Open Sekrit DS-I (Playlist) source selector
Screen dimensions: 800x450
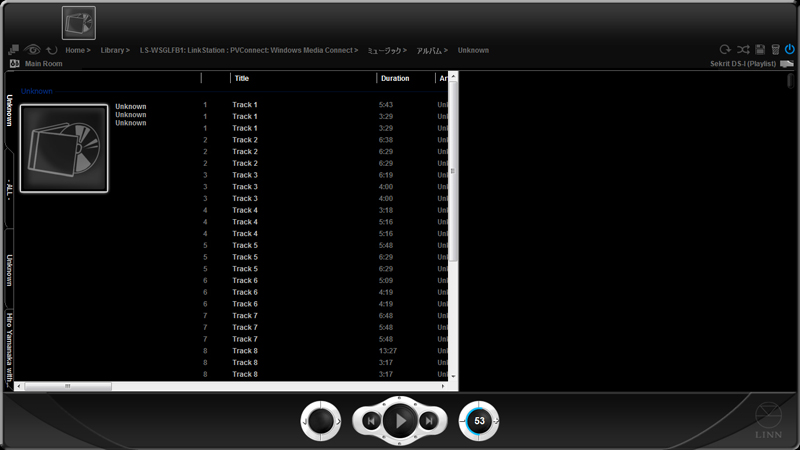coord(748,63)
